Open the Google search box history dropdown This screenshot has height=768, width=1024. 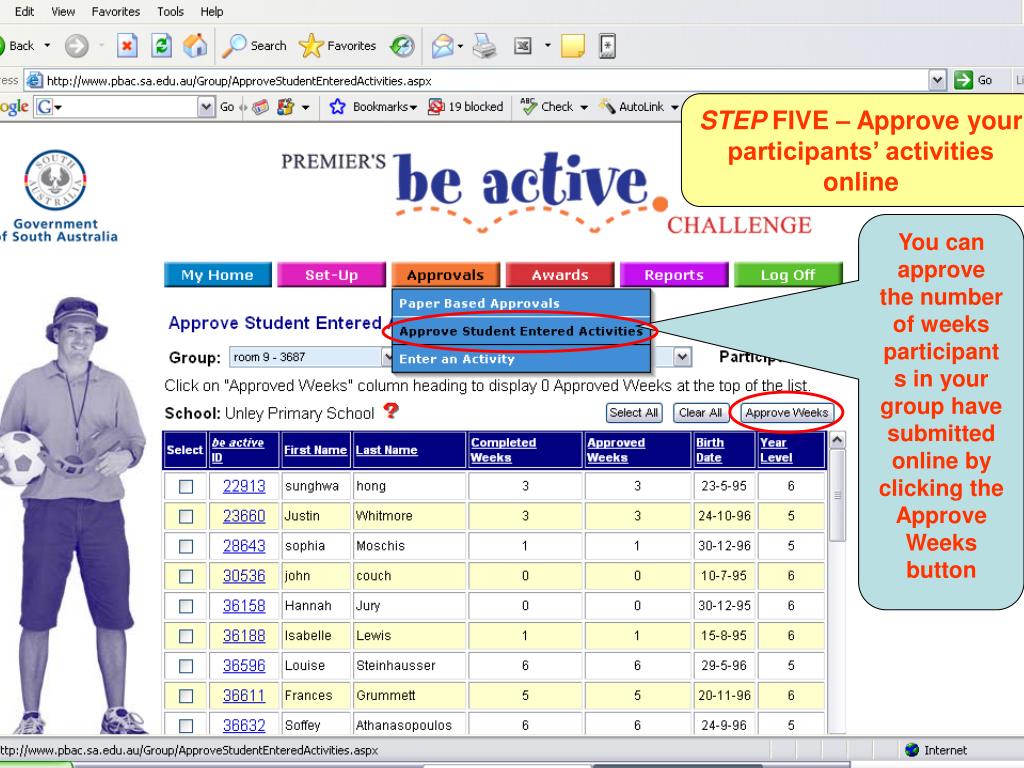pyautogui.click(x=206, y=106)
